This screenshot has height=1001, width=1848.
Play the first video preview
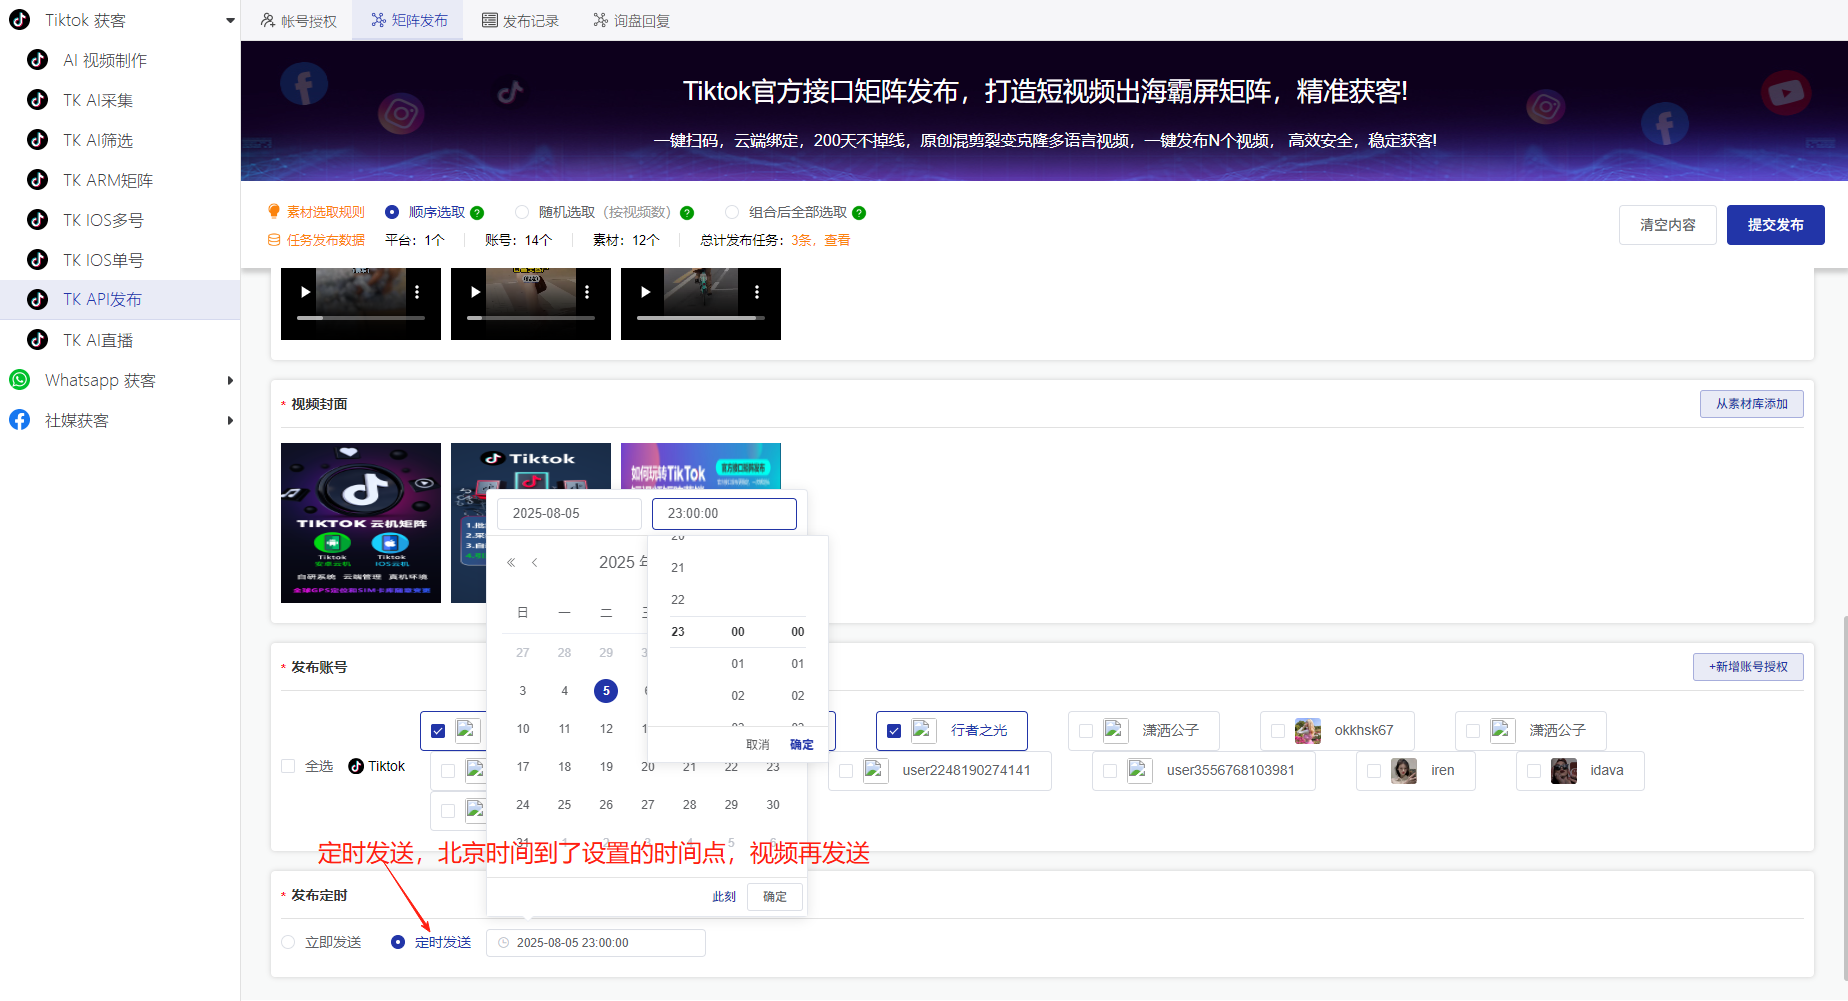(x=305, y=291)
